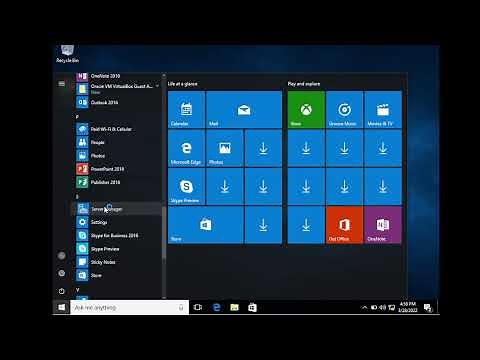Viewport: 480px width, 360px height.
Task: Open the taskbar clock and date
Action: pos(408,307)
